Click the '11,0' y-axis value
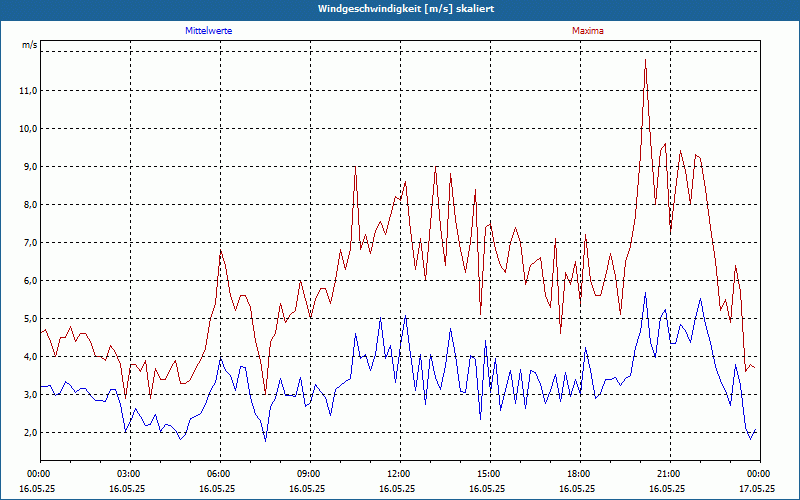 click(29, 91)
